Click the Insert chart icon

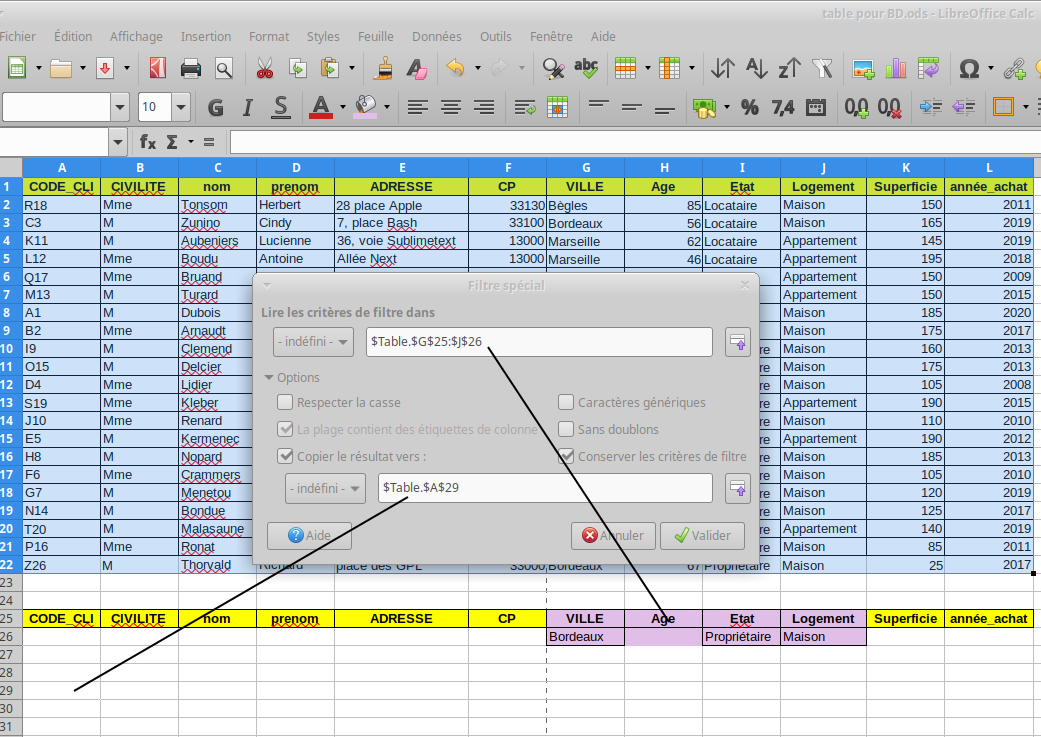tap(895, 69)
